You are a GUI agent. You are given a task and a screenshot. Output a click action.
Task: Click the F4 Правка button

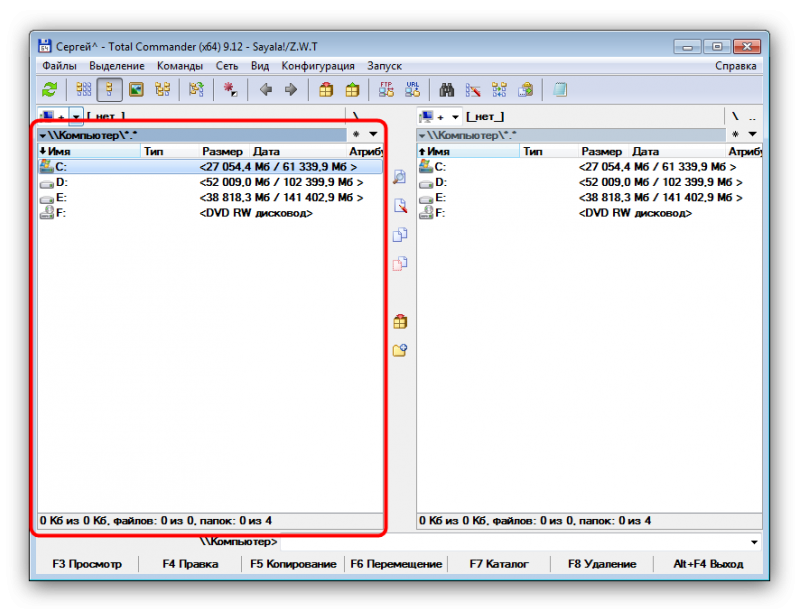pyautogui.click(x=190, y=564)
